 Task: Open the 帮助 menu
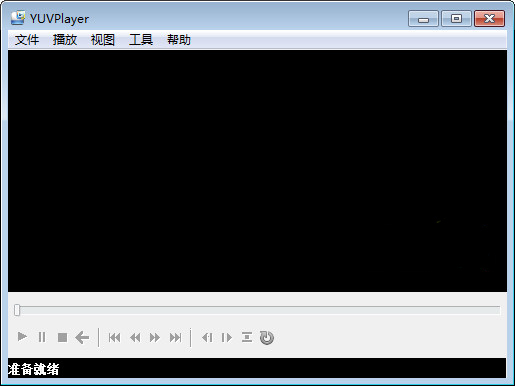(179, 40)
